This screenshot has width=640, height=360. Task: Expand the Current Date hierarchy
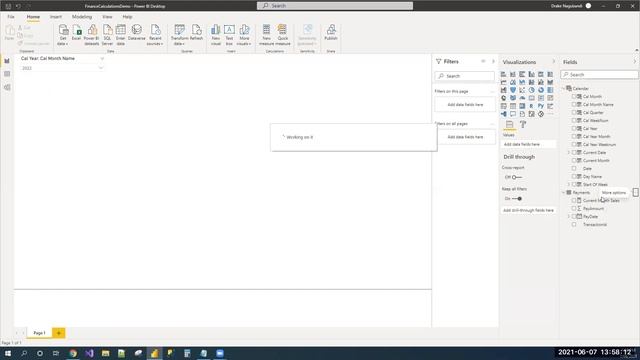(569, 152)
